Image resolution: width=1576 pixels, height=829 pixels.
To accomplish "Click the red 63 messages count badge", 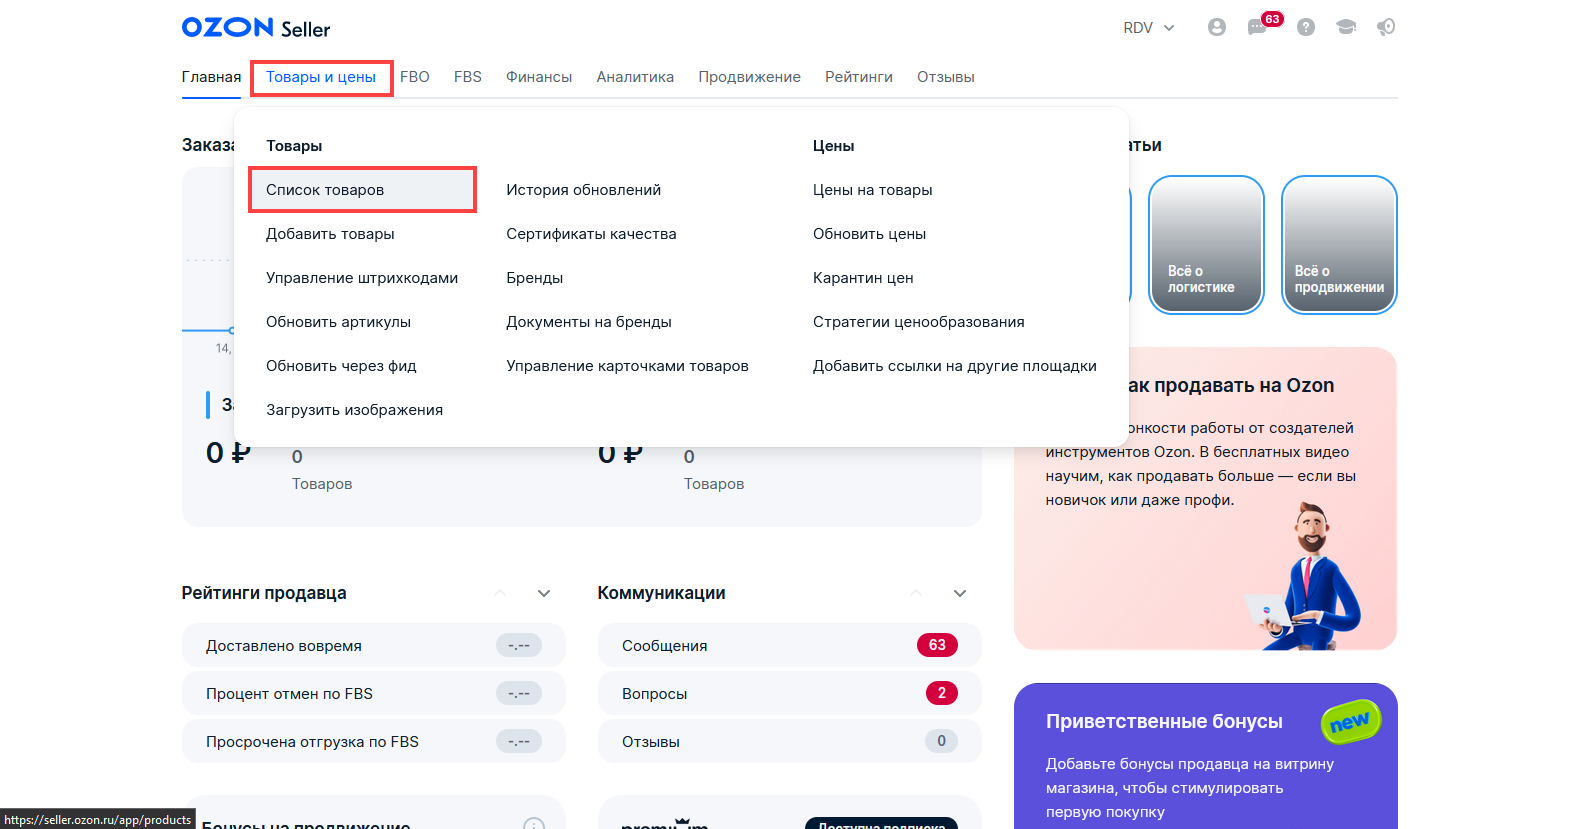I will 937,645.
